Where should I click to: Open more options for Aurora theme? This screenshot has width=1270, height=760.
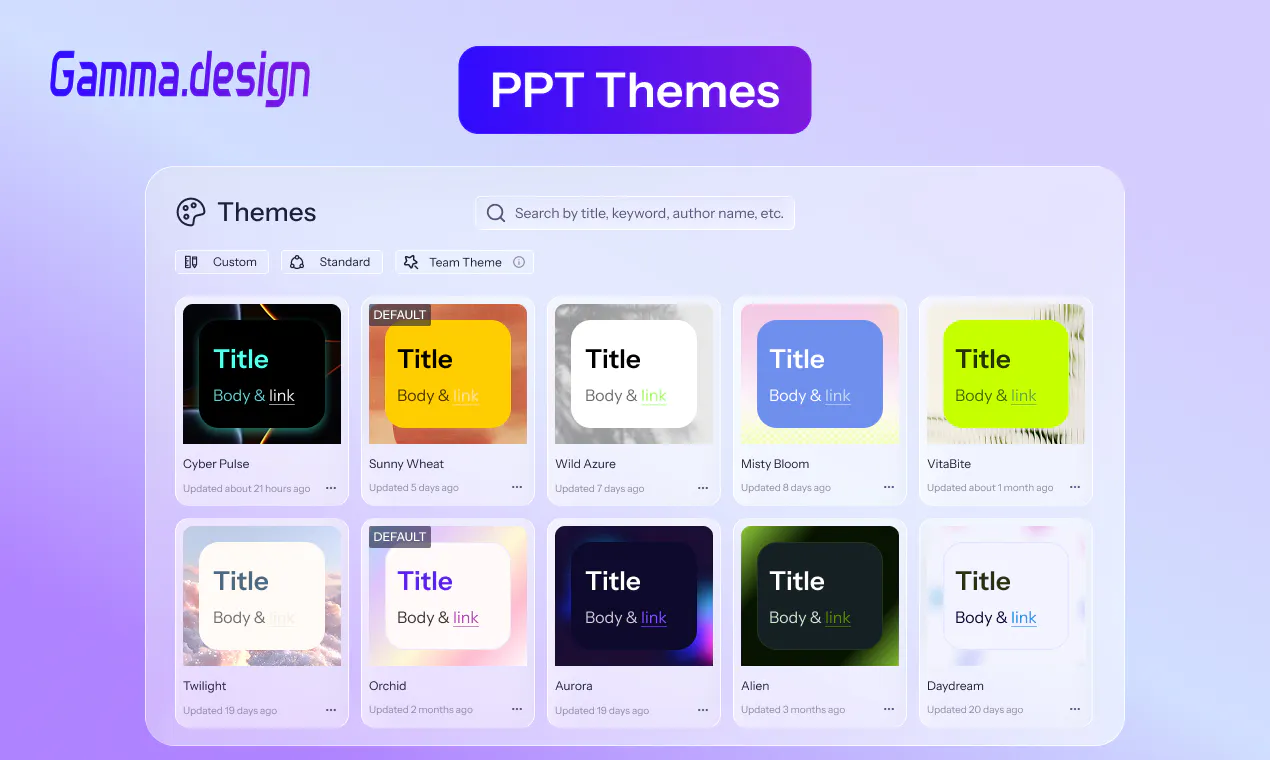click(703, 710)
